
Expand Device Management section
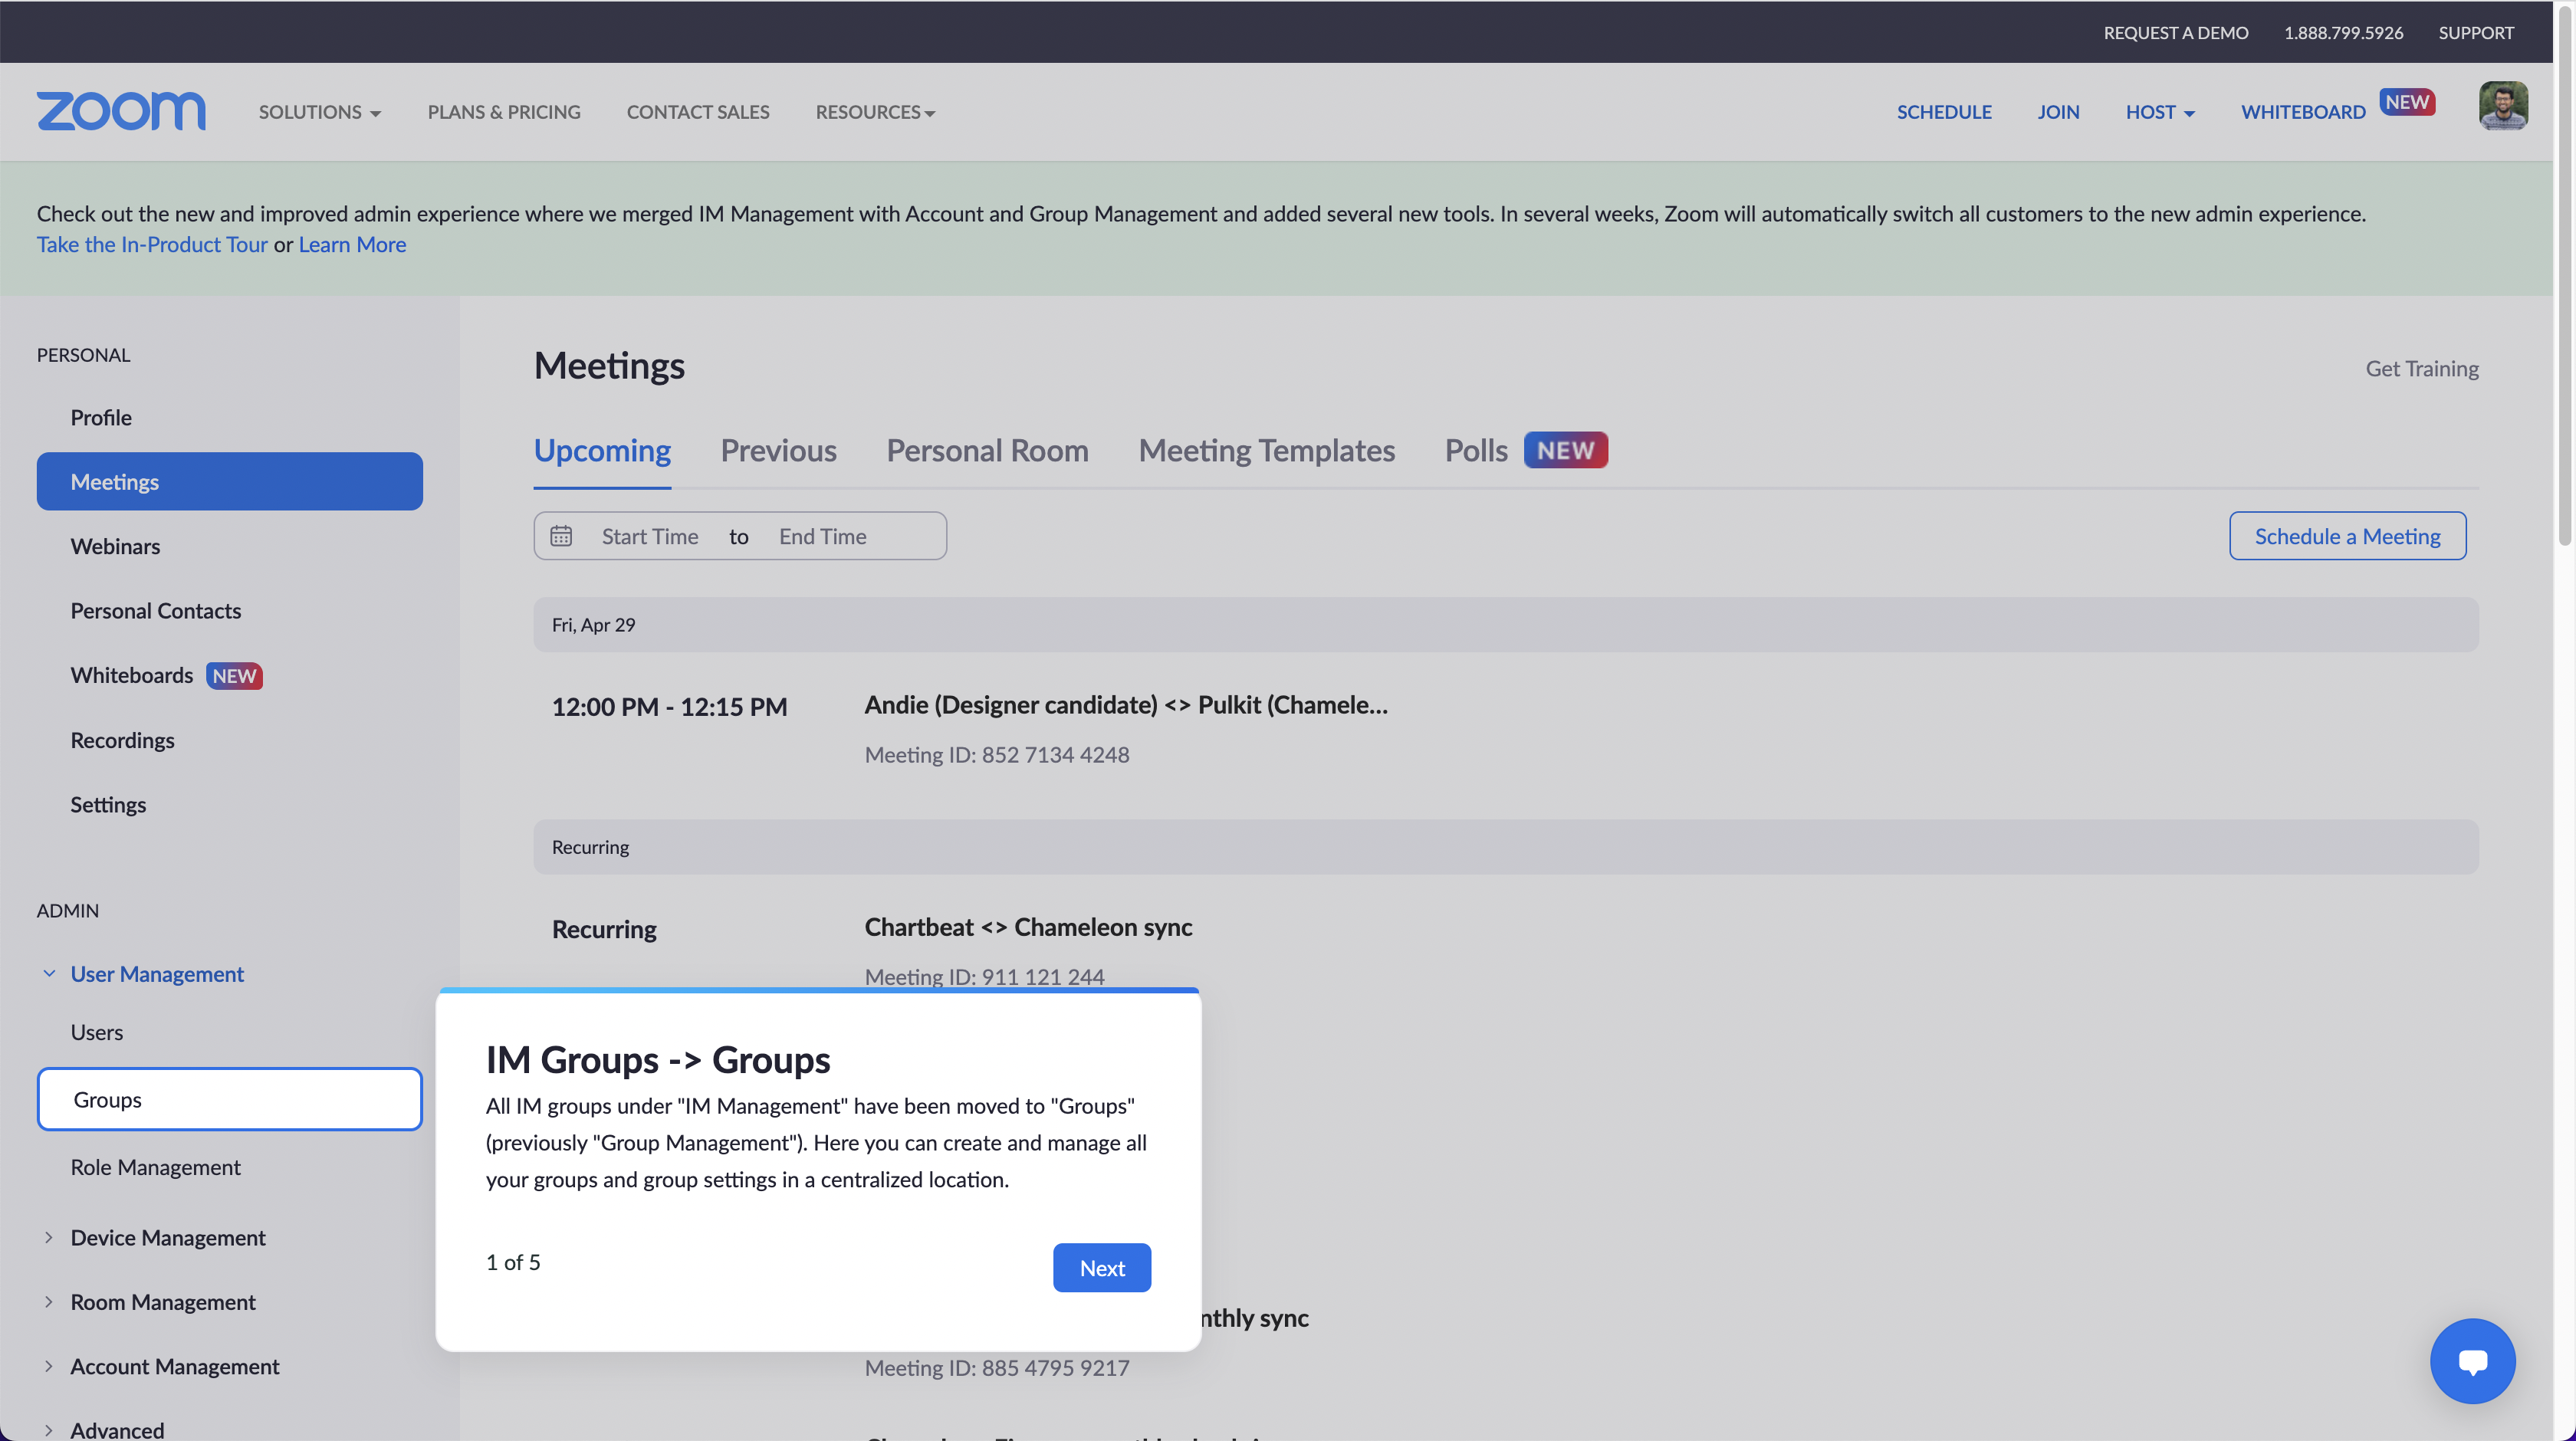(x=49, y=1237)
